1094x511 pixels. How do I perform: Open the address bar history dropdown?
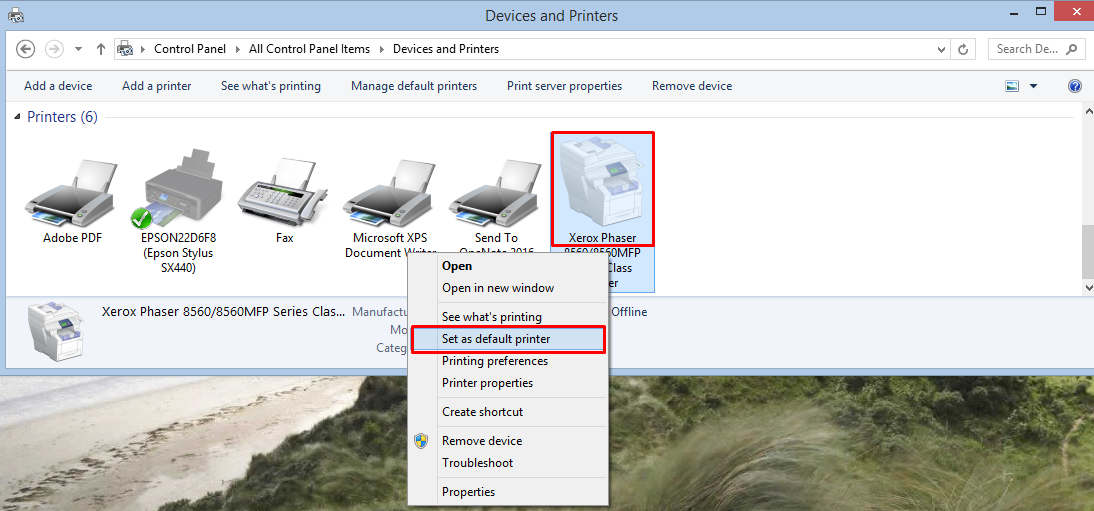(942, 49)
